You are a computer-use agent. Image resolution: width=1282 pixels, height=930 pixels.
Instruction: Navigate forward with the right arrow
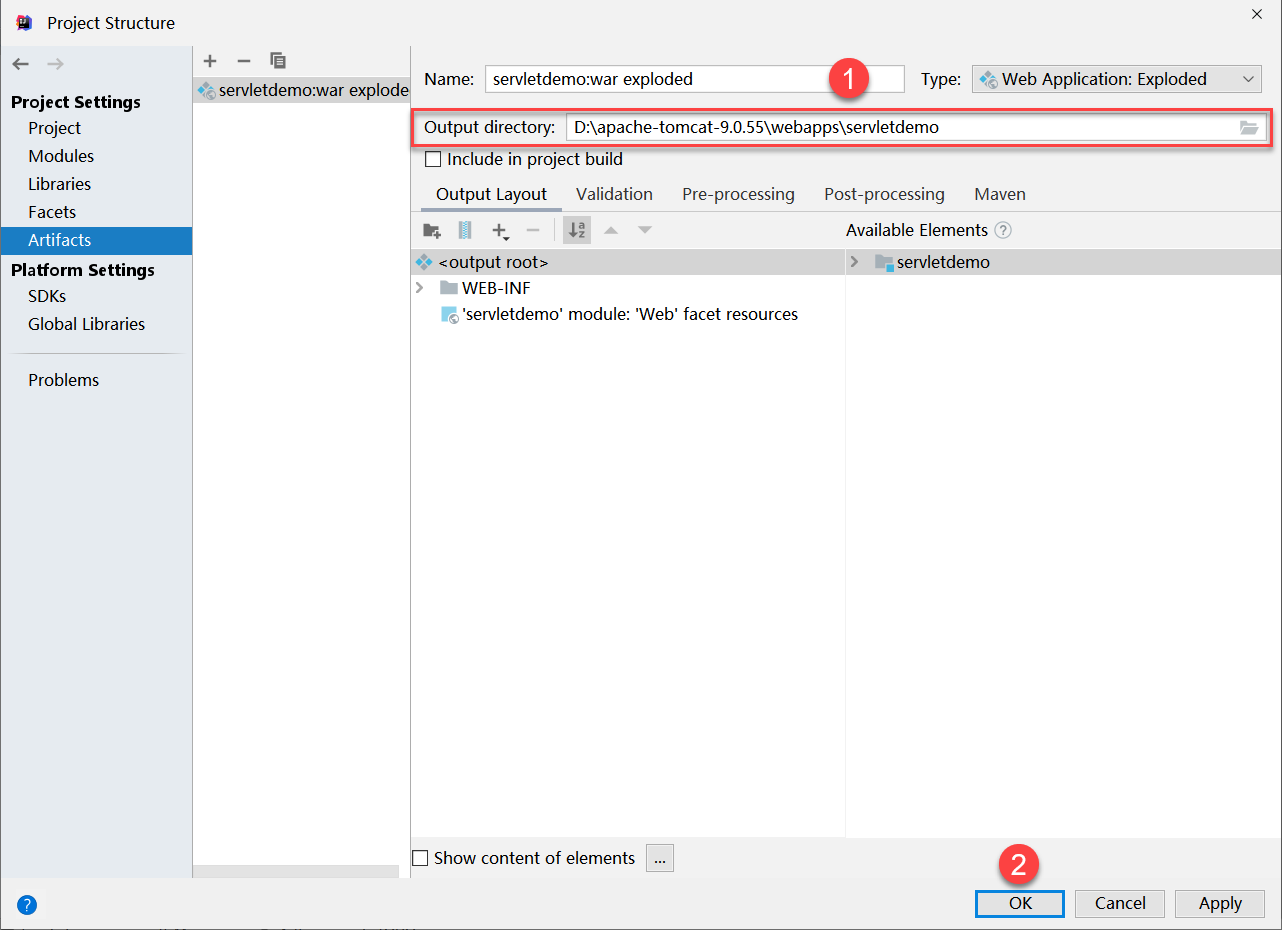click(x=55, y=64)
